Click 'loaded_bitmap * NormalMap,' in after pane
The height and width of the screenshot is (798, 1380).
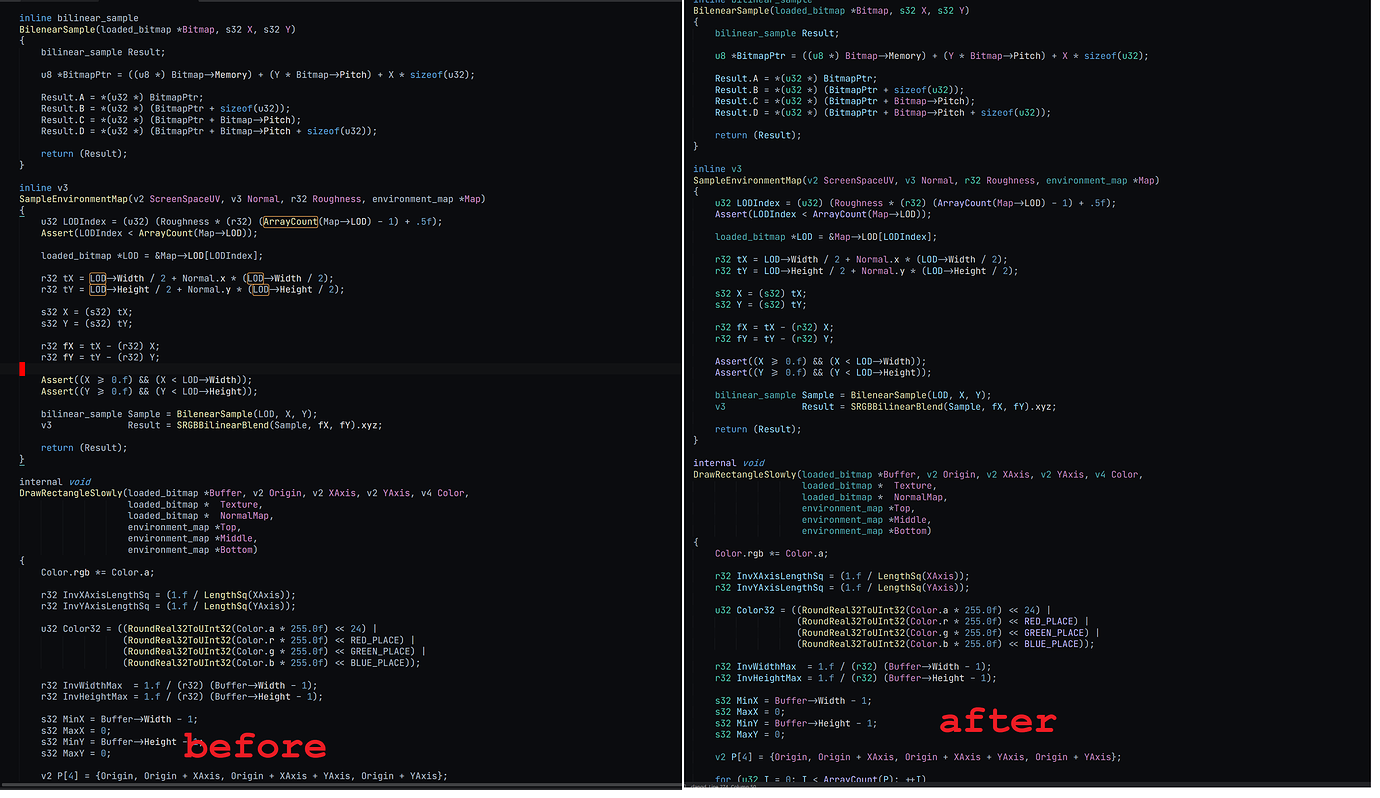pyautogui.click(x=875, y=497)
